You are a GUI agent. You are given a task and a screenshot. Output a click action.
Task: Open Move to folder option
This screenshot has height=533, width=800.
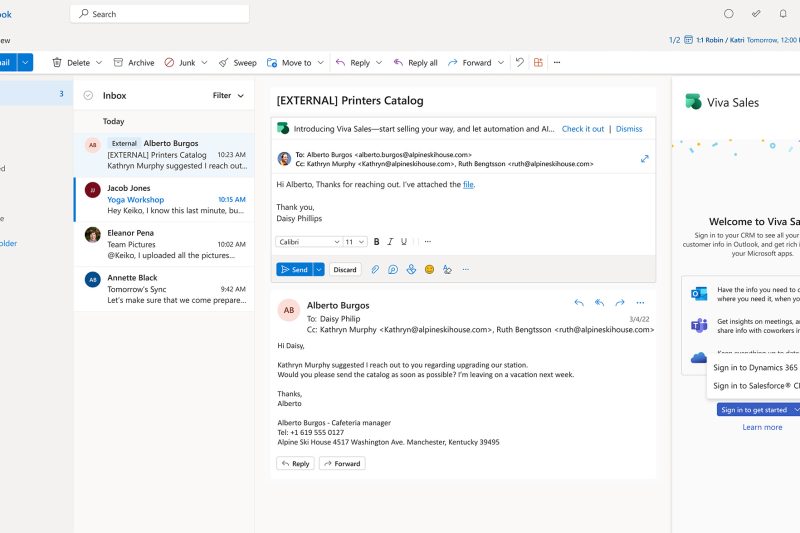(x=289, y=63)
